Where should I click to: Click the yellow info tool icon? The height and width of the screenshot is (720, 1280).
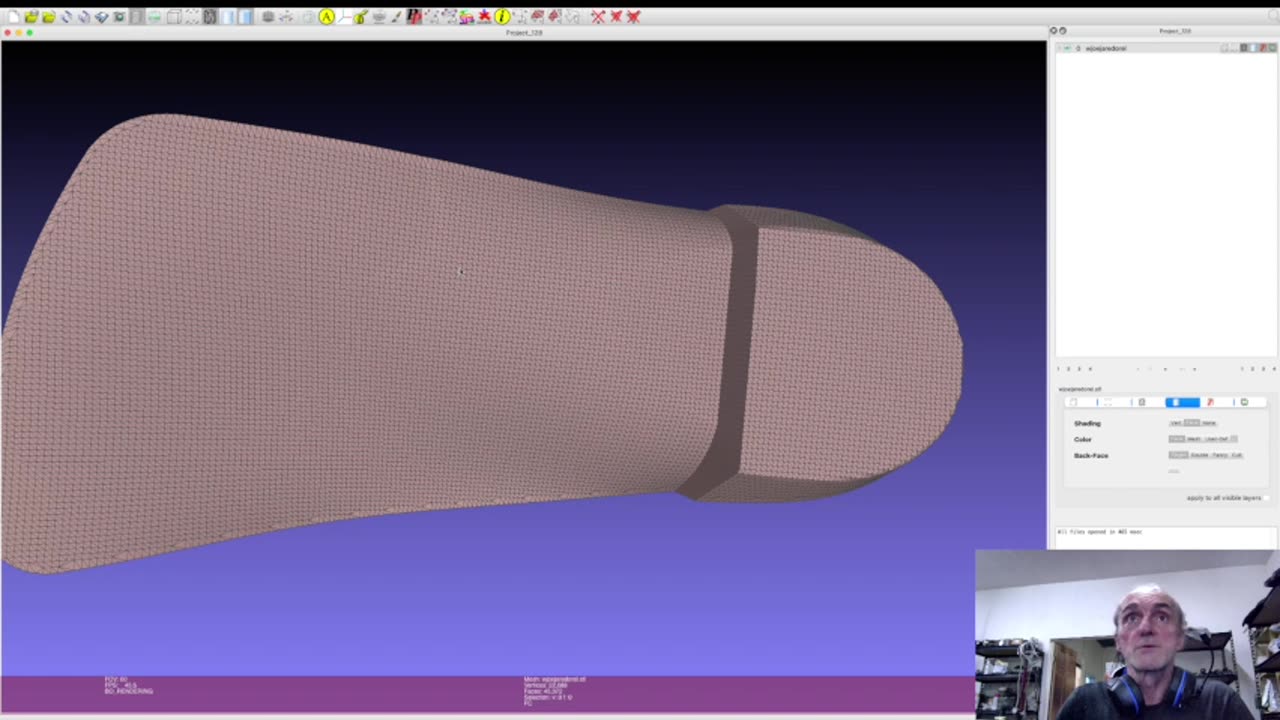pyautogui.click(x=502, y=16)
